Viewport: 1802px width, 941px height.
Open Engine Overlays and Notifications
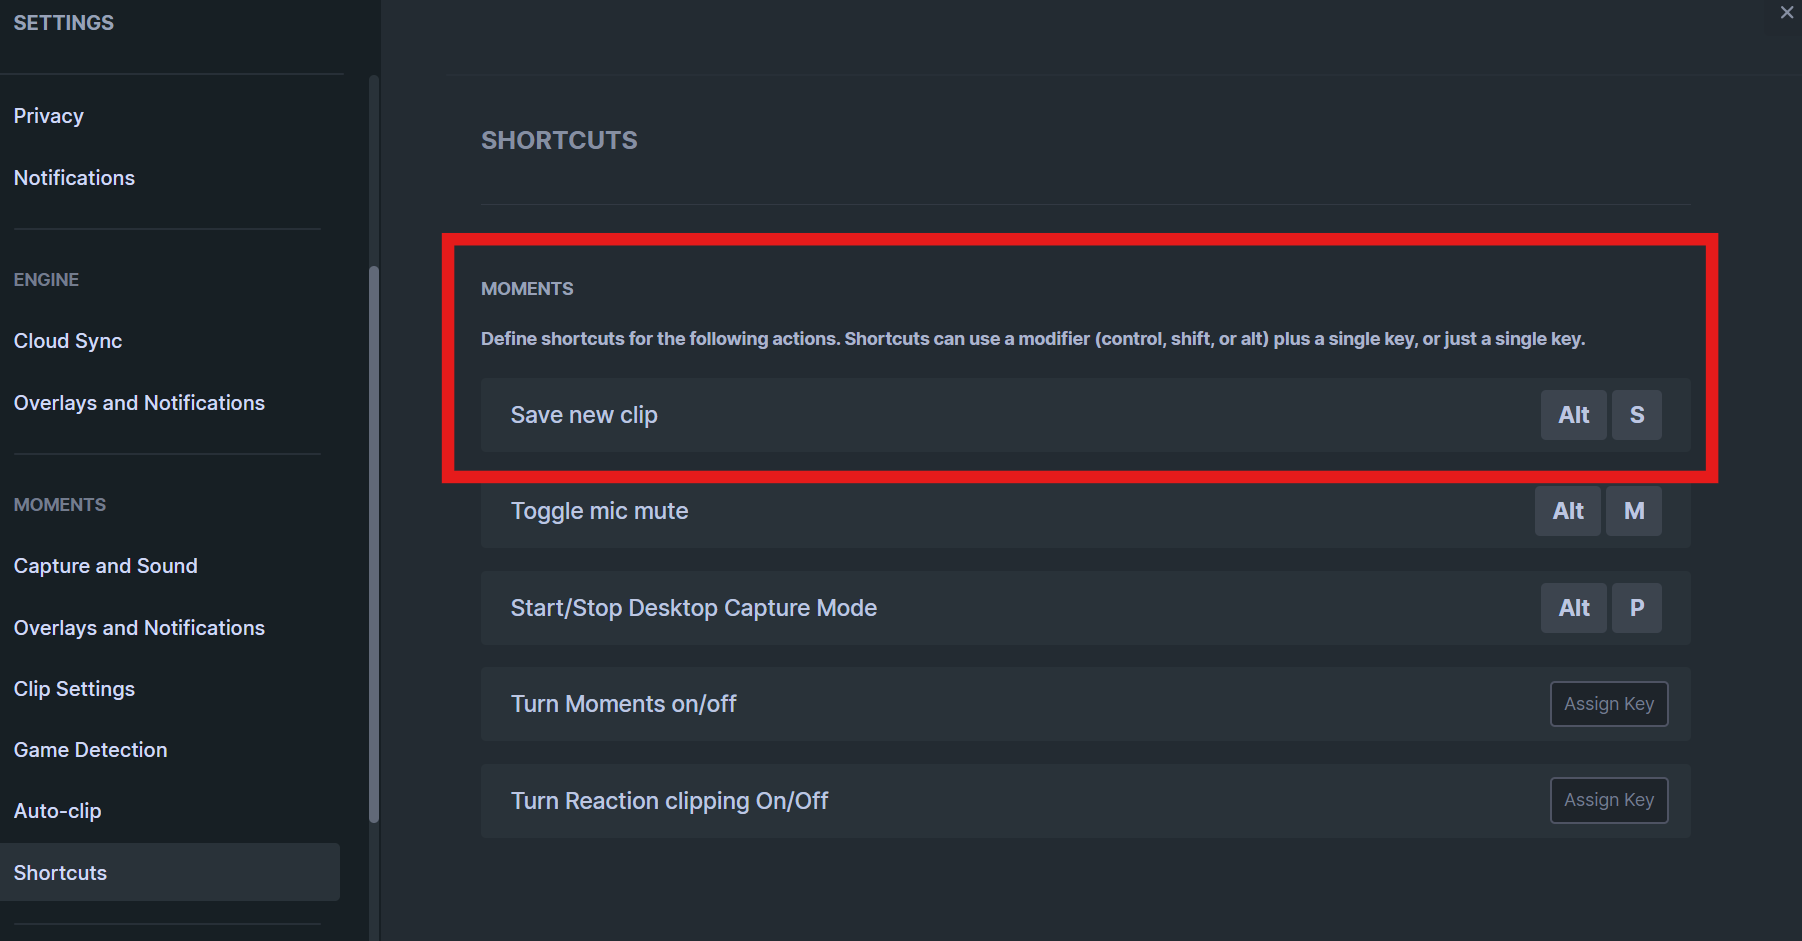(139, 403)
